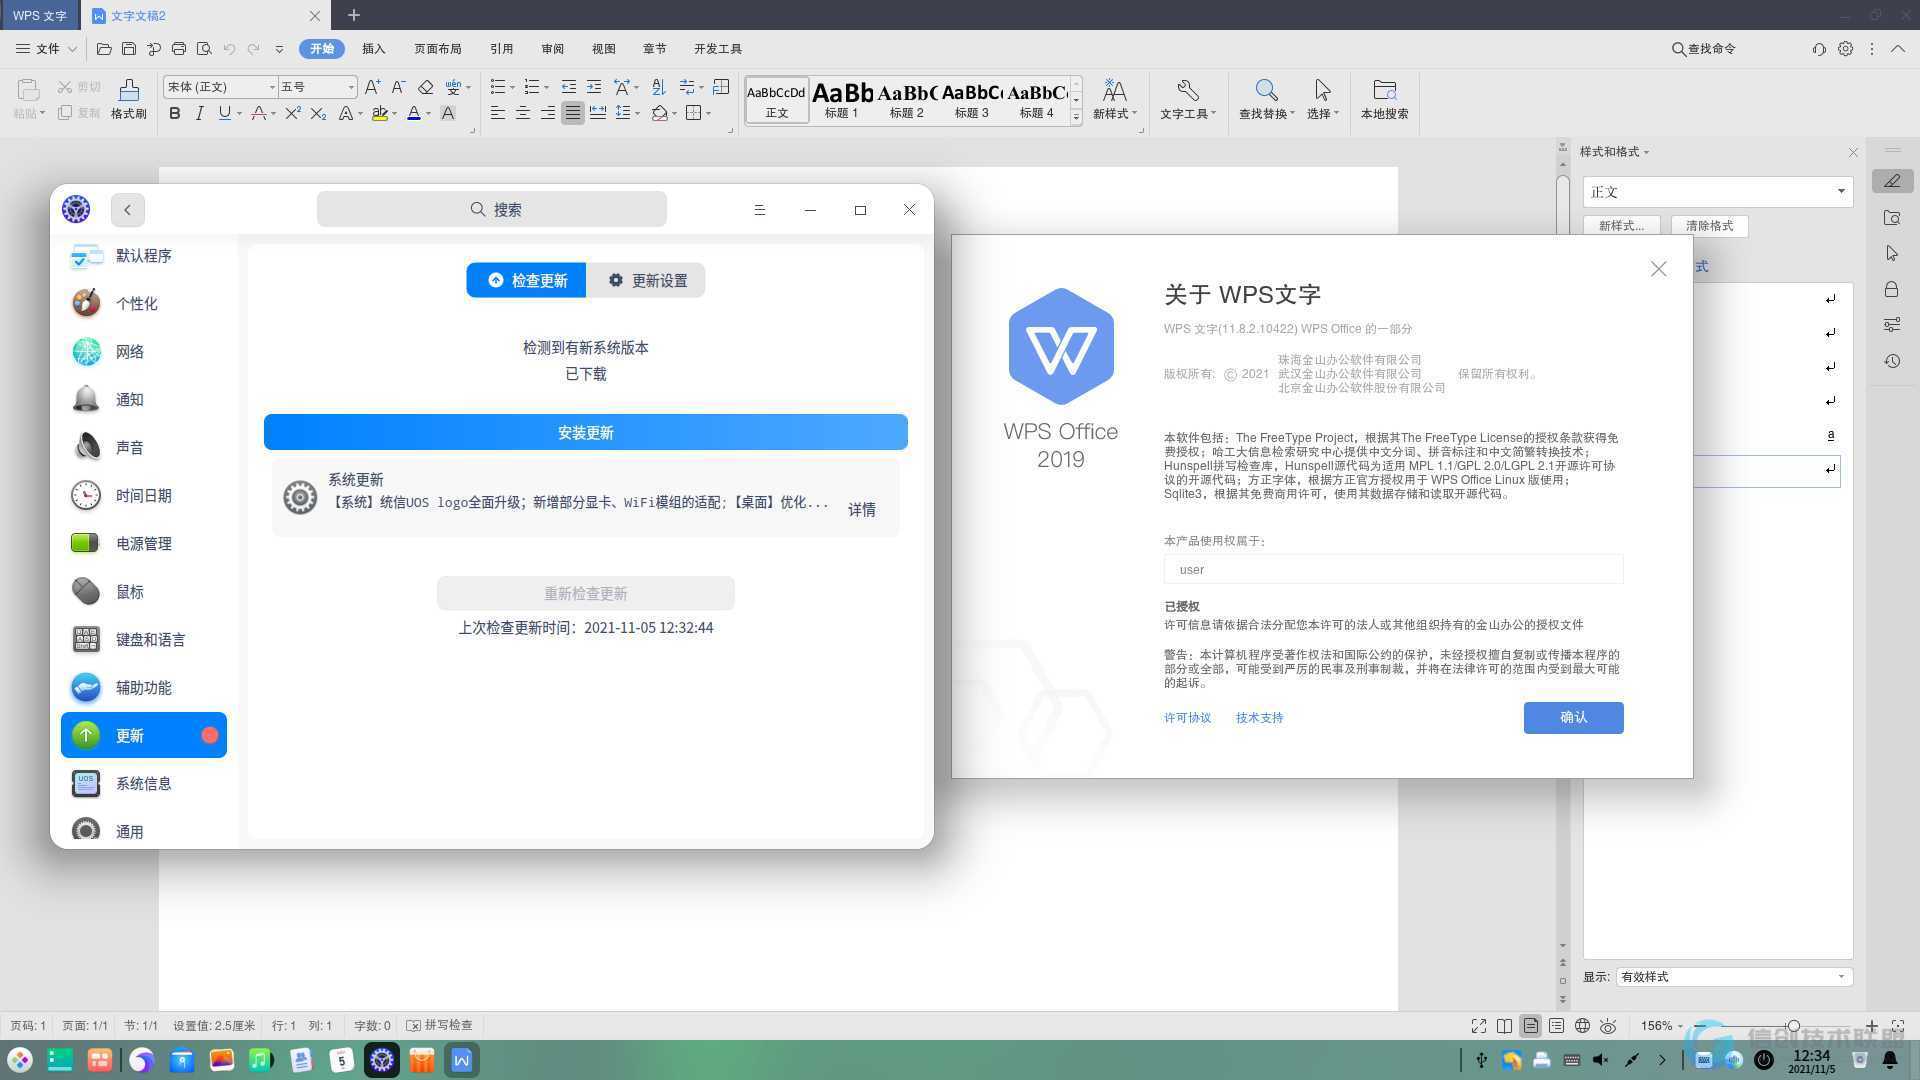
Task: Toggle reading layout view in status bar
Action: pyautogui.click(x=1505, y=1026)
